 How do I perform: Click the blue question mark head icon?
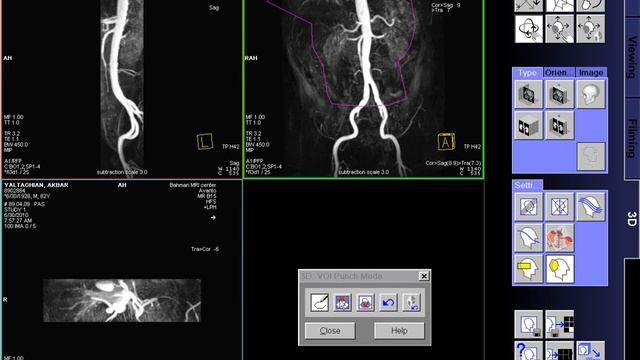pyautogui.click(x=529, y=351)
